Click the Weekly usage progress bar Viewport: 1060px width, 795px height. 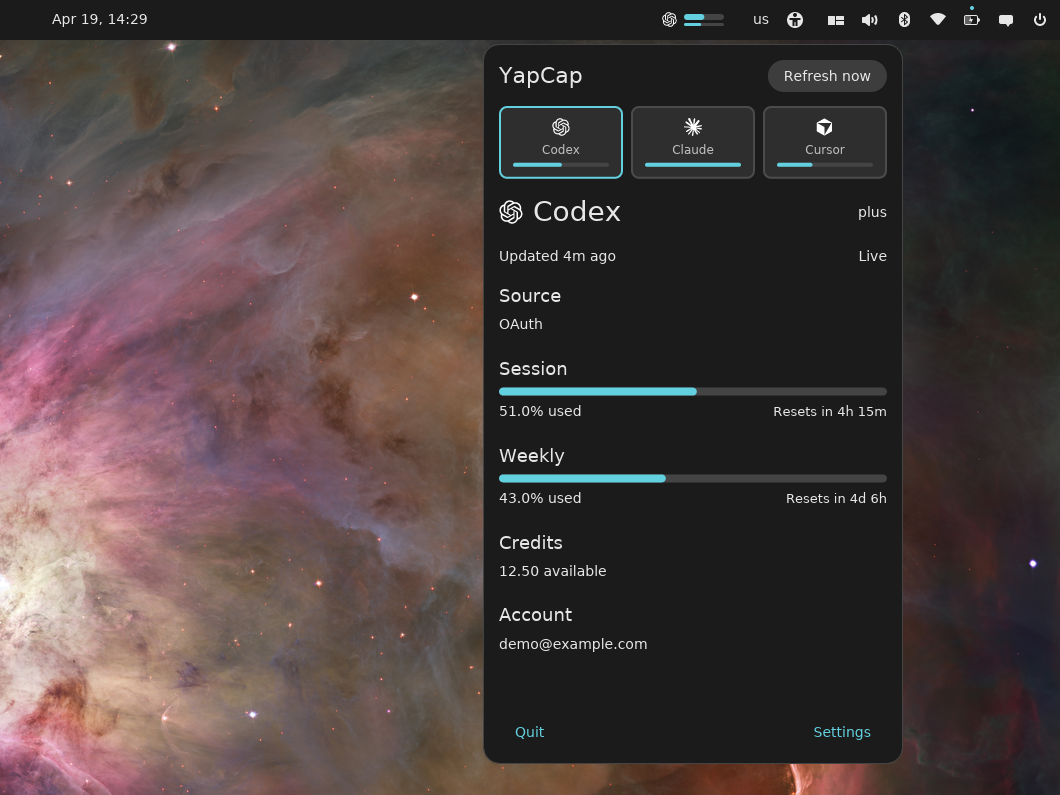tap(692, 478)
